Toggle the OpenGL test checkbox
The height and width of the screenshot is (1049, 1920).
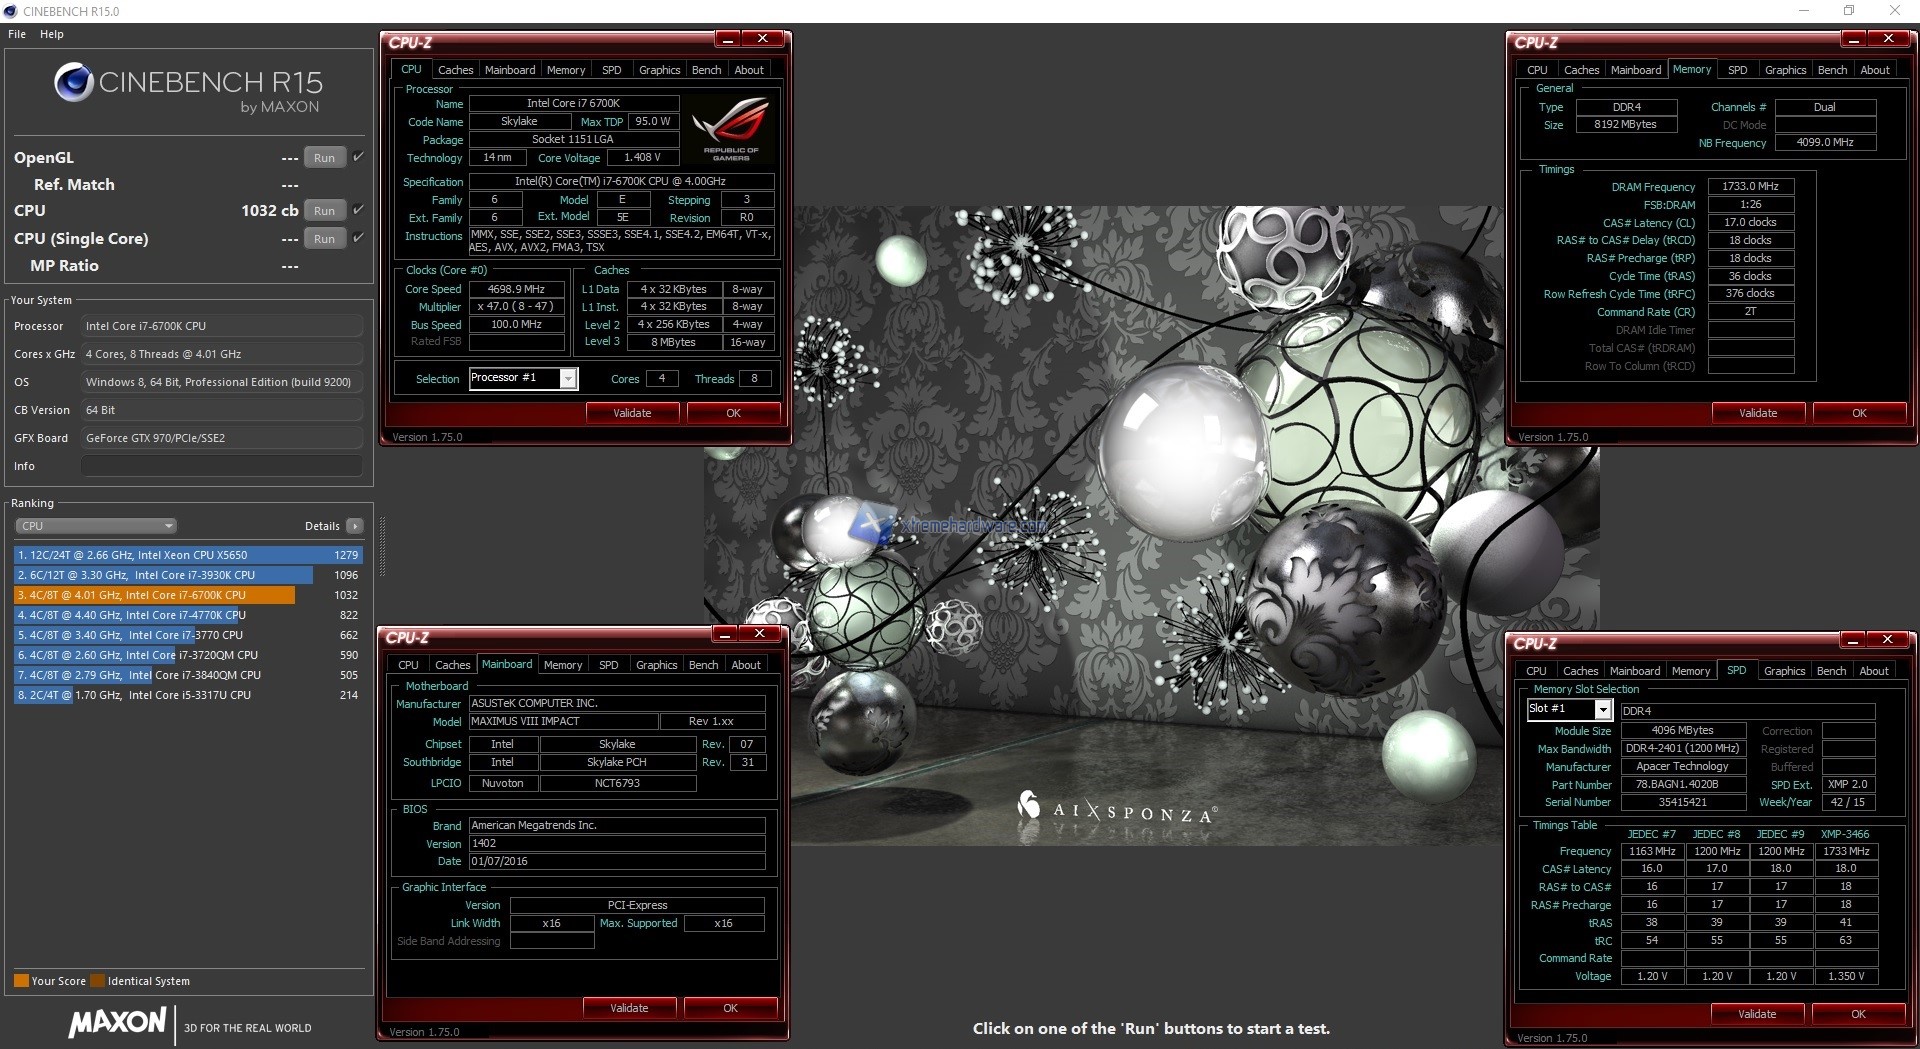(357, 156)
